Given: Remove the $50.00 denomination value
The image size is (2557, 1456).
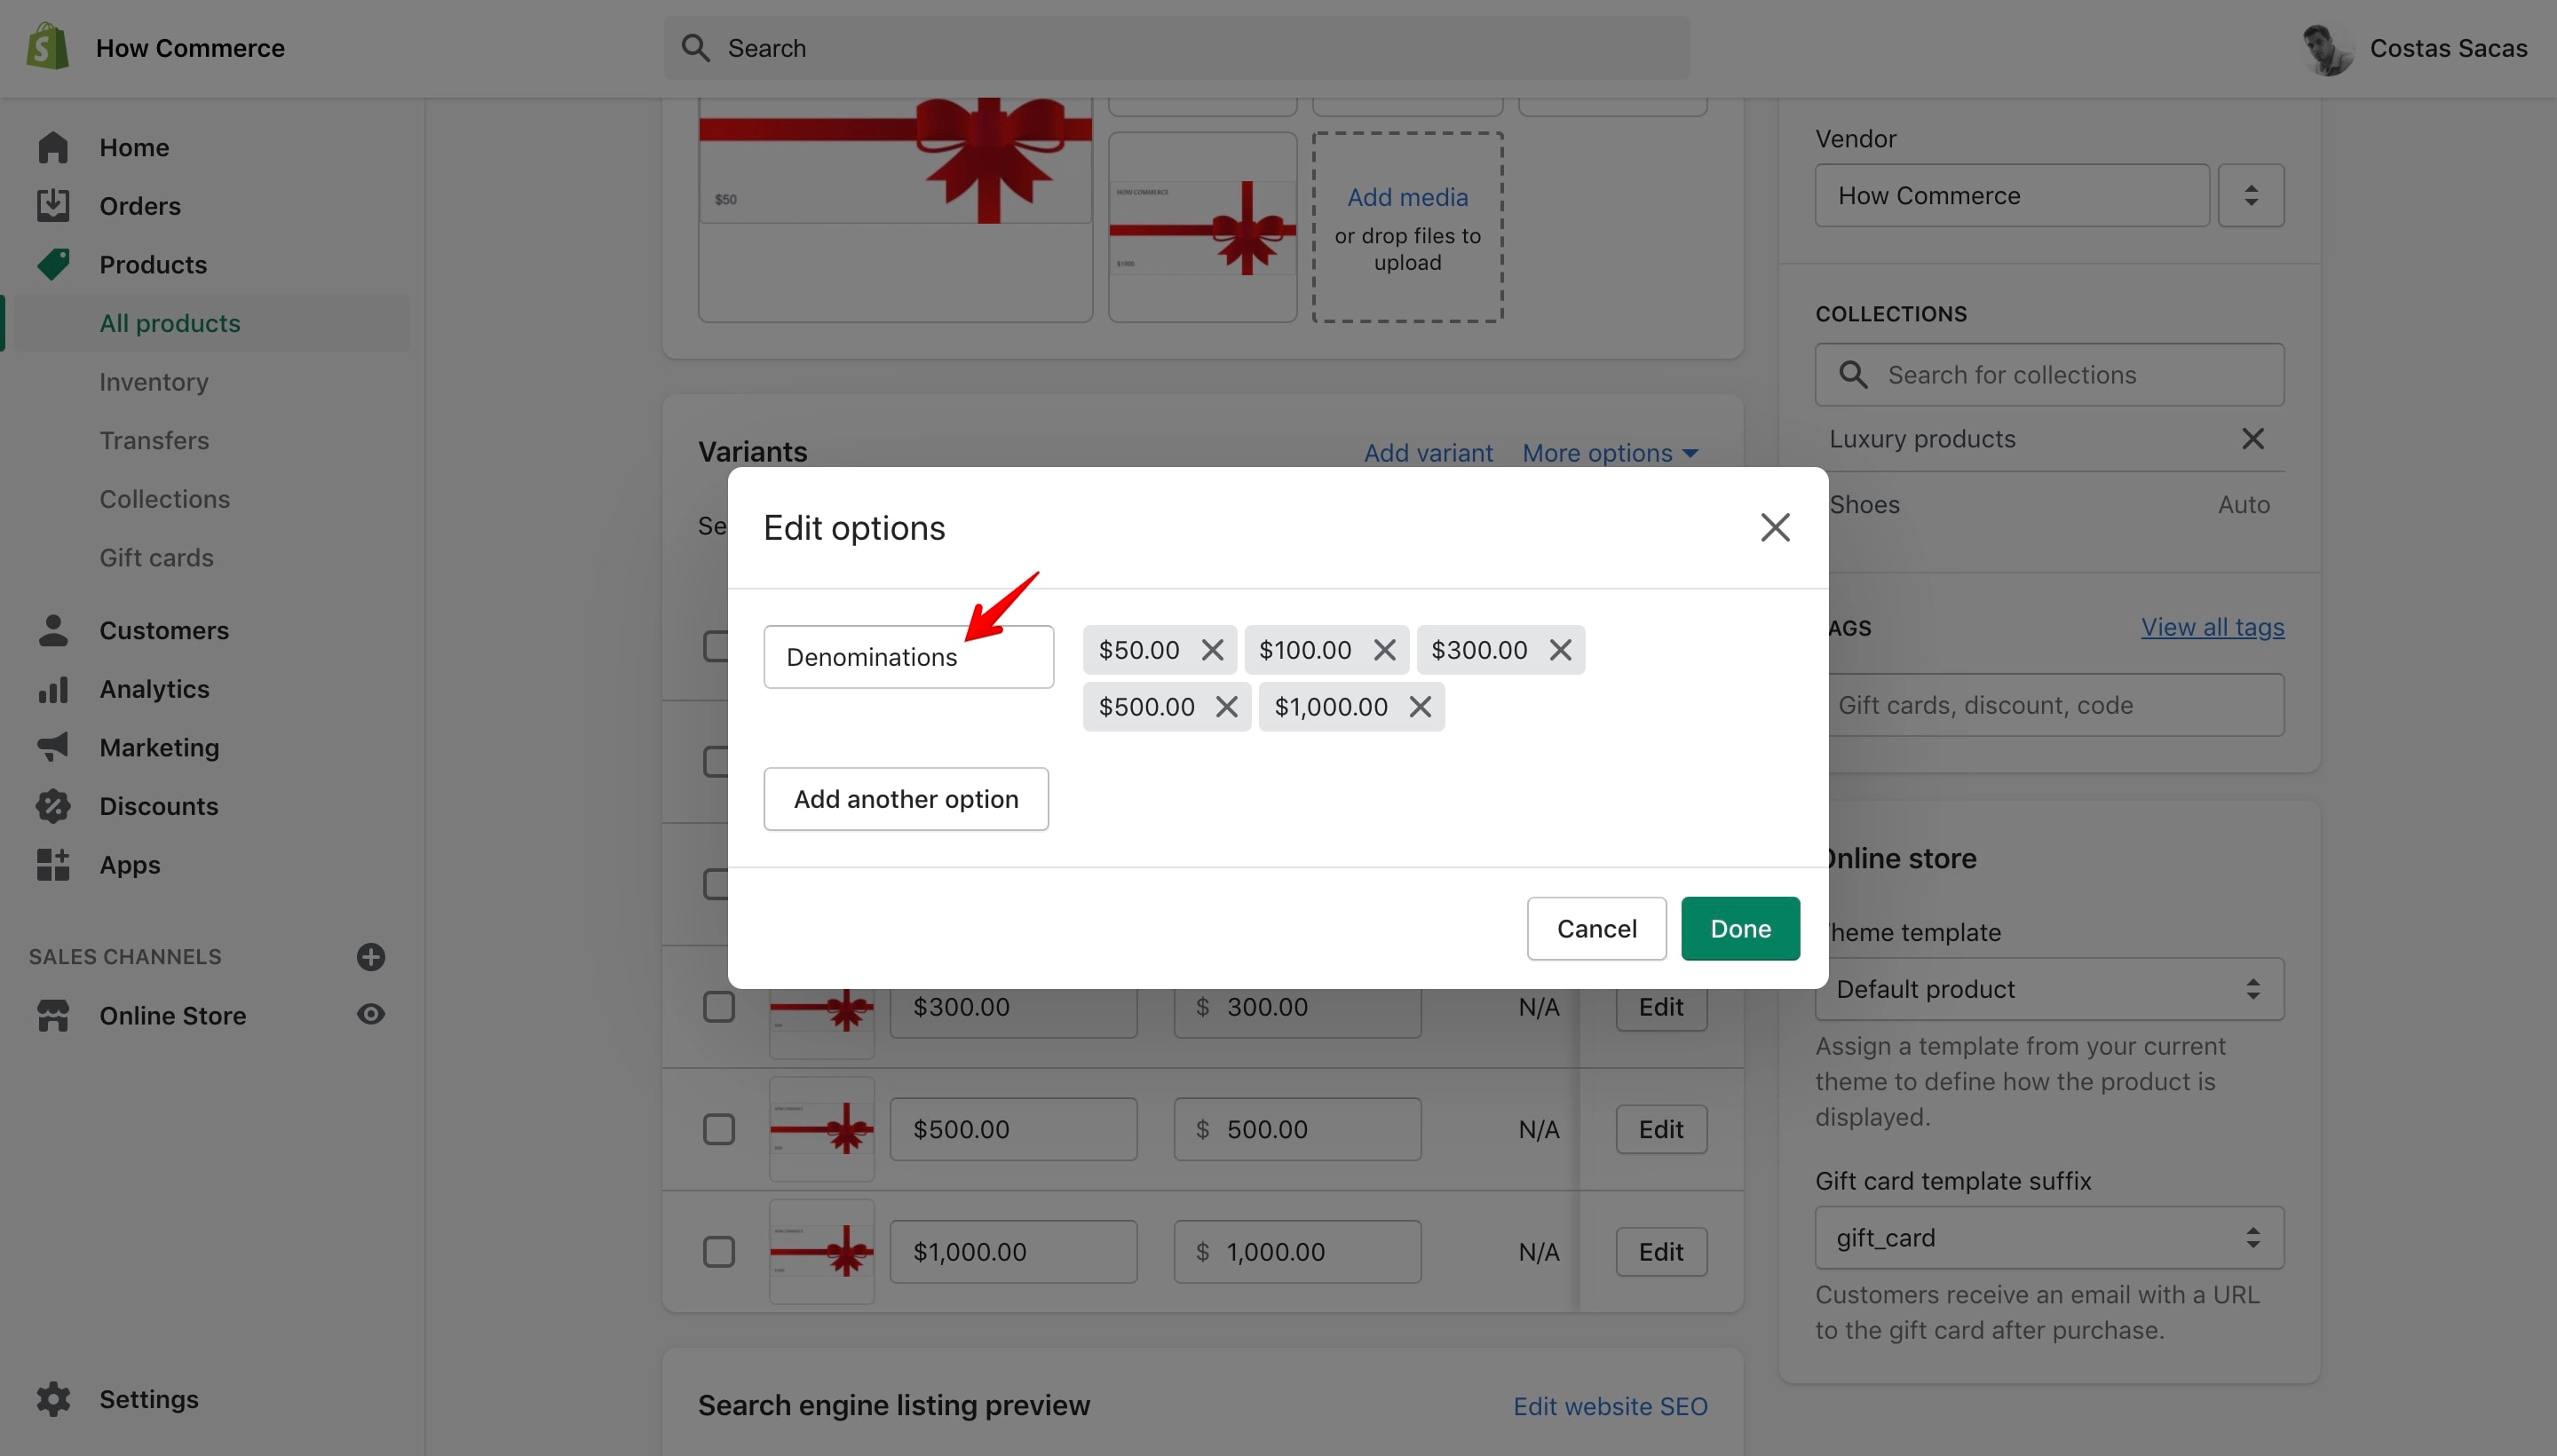Looking at the screenshot, I should 1212,650.
